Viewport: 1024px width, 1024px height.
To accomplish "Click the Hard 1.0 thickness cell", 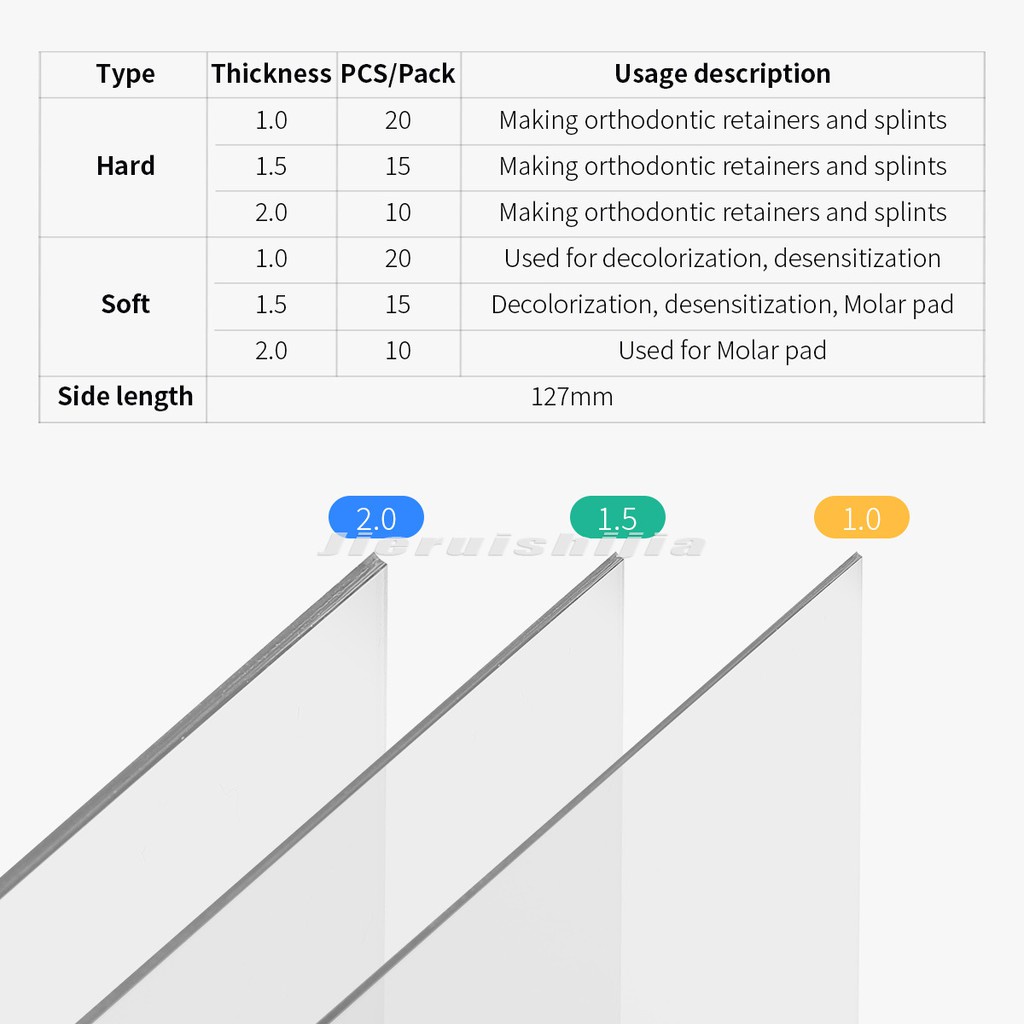I will pos(271,121).
